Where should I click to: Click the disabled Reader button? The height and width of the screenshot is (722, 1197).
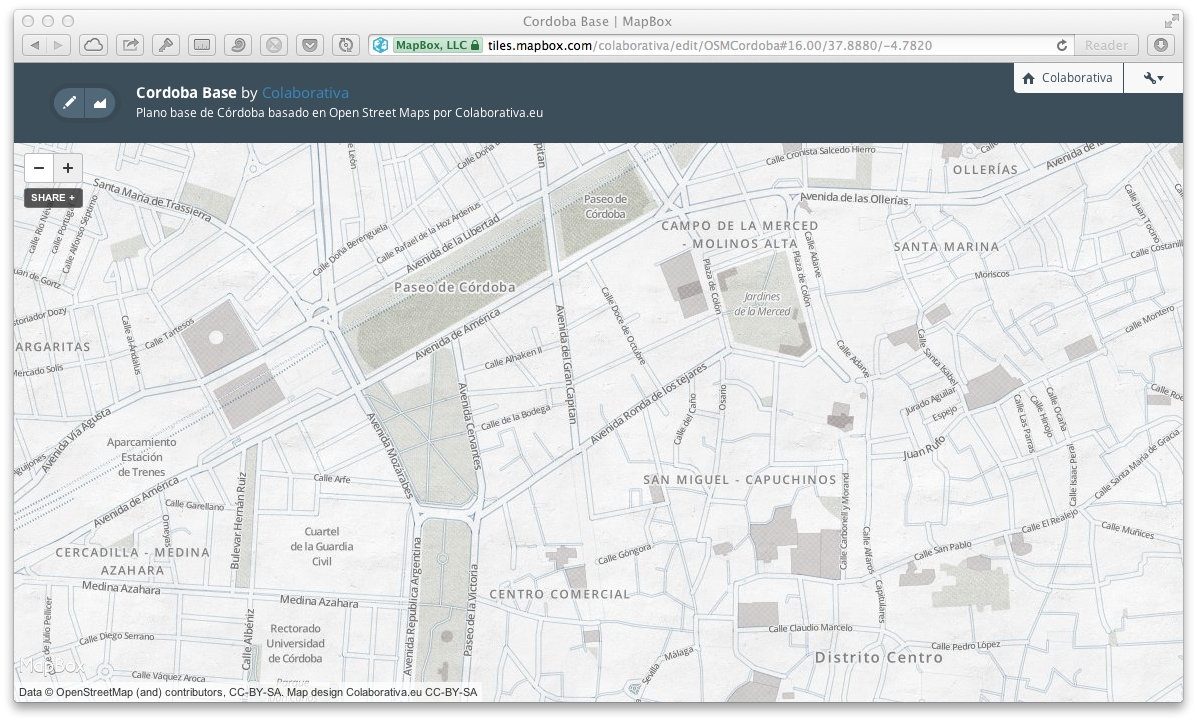click(1106, 45)
